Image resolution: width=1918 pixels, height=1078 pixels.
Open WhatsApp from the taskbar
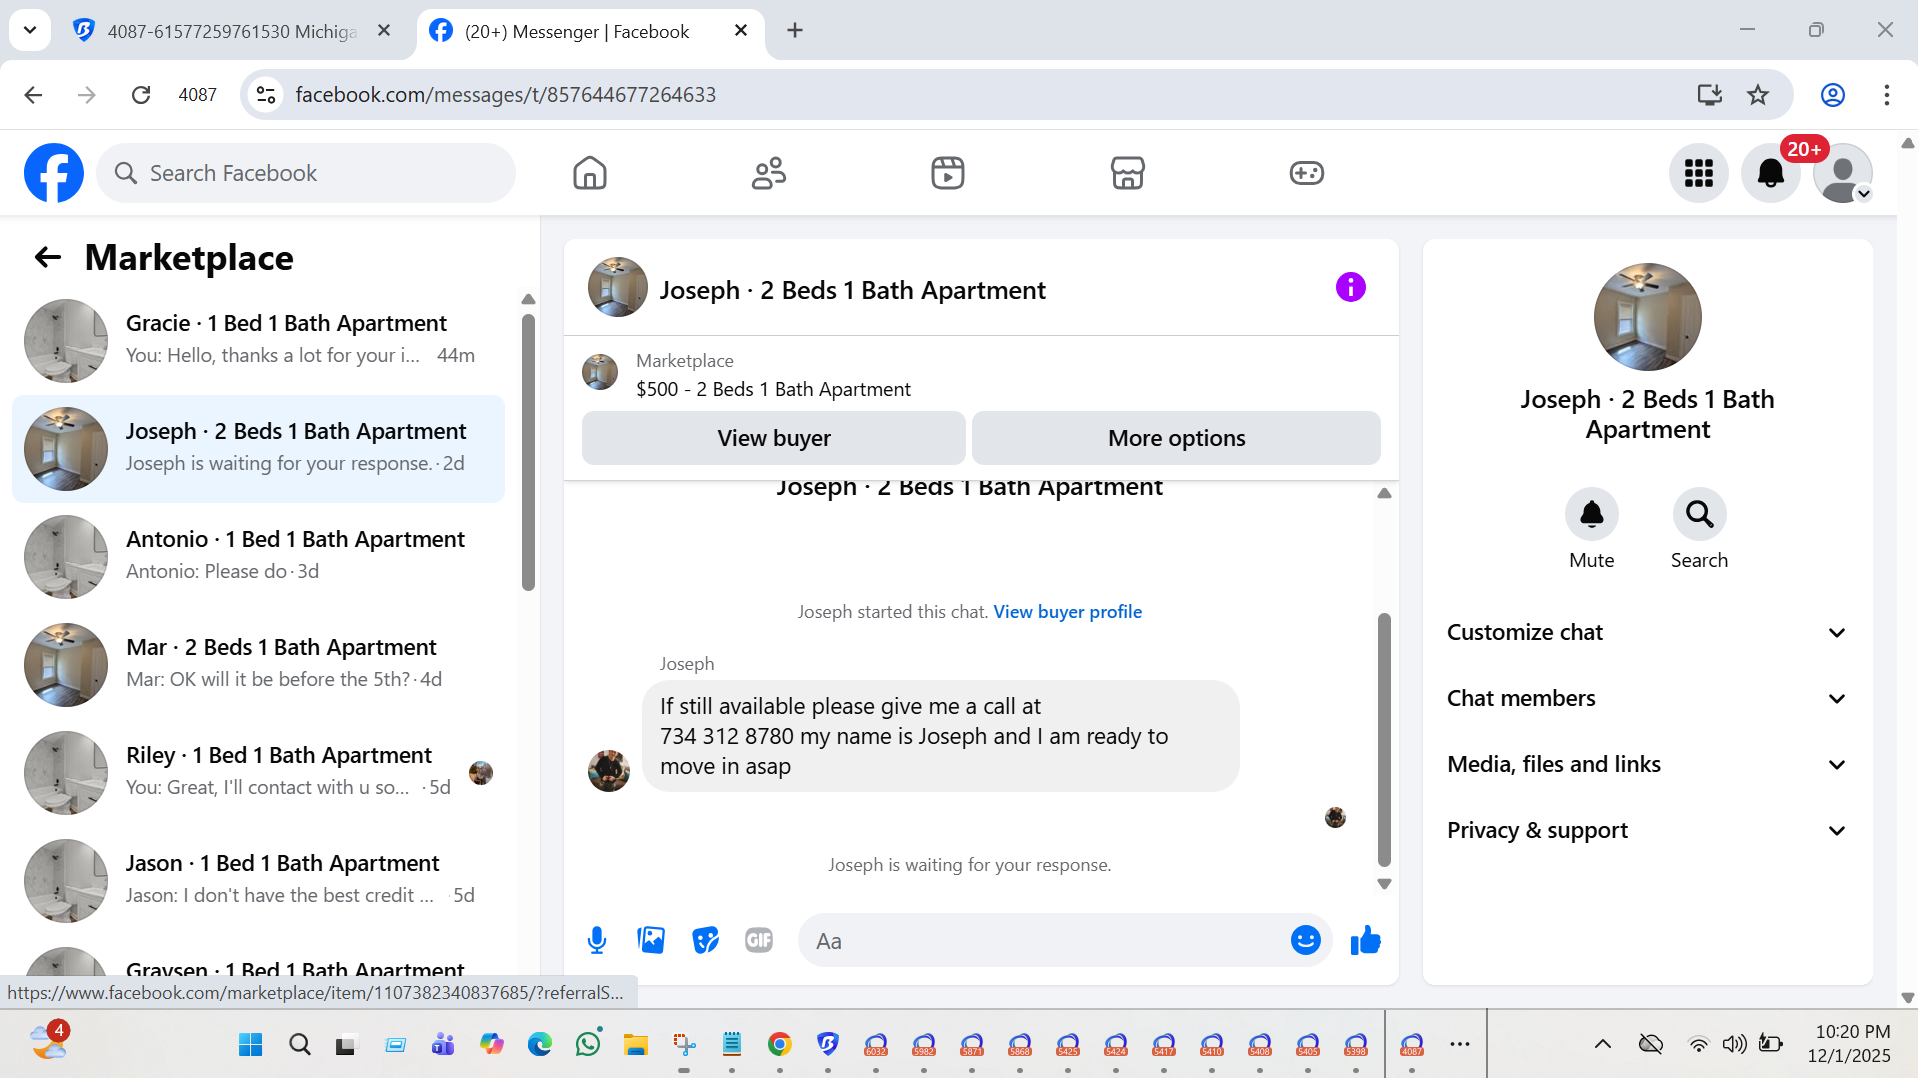(588, 1044)
